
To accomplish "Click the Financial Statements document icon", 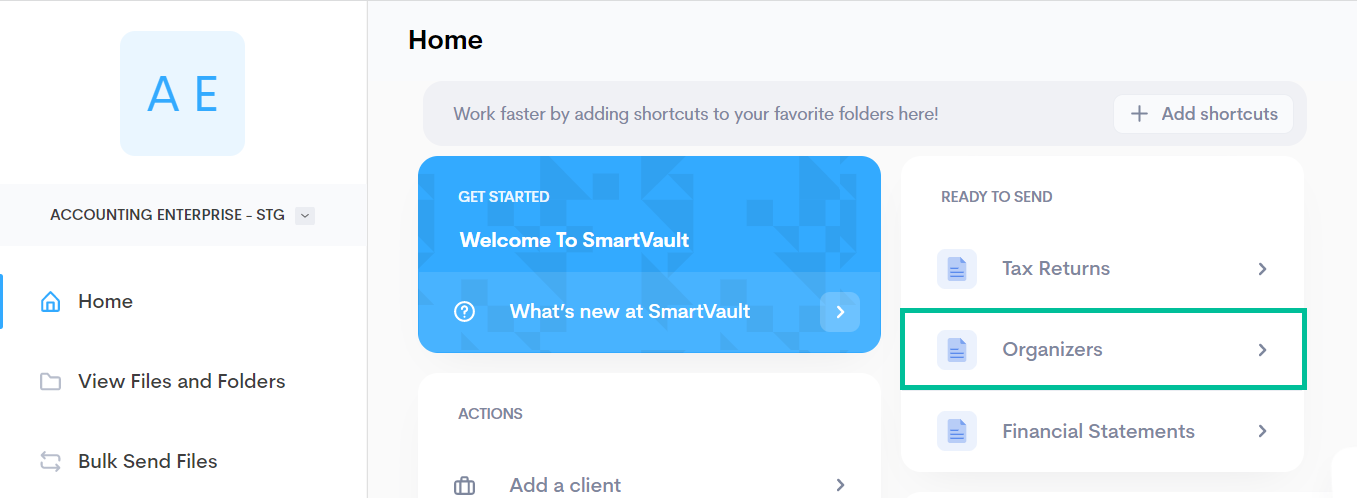I will [x=957, y=432].
